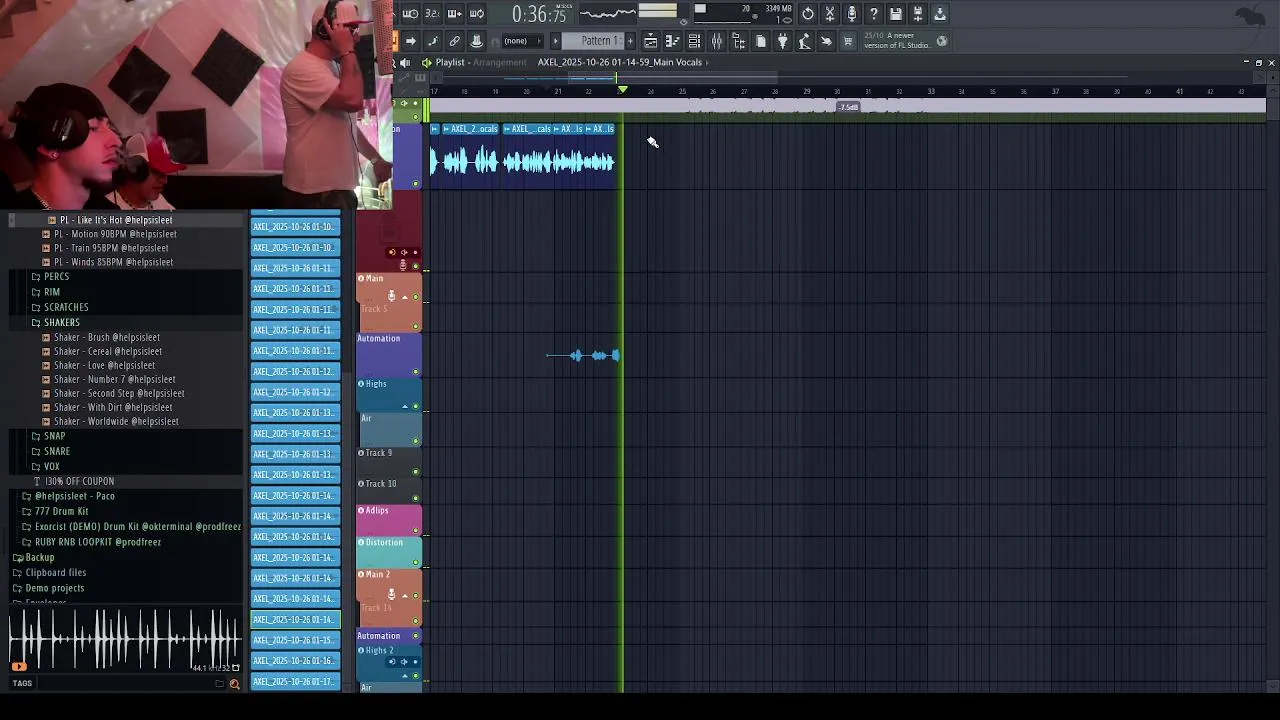Toggle the metronome countdown icon in the top toolbar
Screen dimensions: 1280x720
click(x=410, y=14)
